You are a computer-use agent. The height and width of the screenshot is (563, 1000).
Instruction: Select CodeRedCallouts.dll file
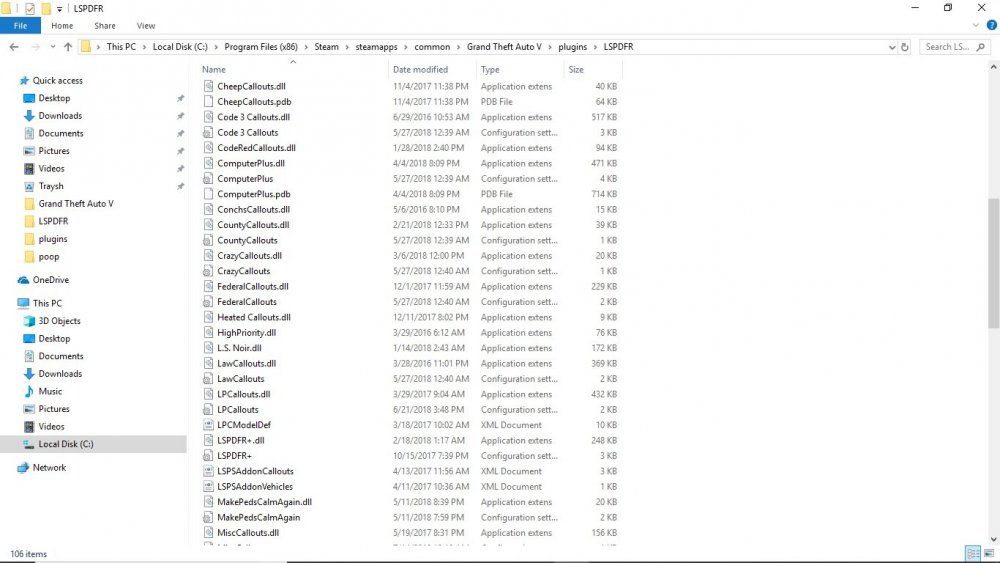(256, 147)
